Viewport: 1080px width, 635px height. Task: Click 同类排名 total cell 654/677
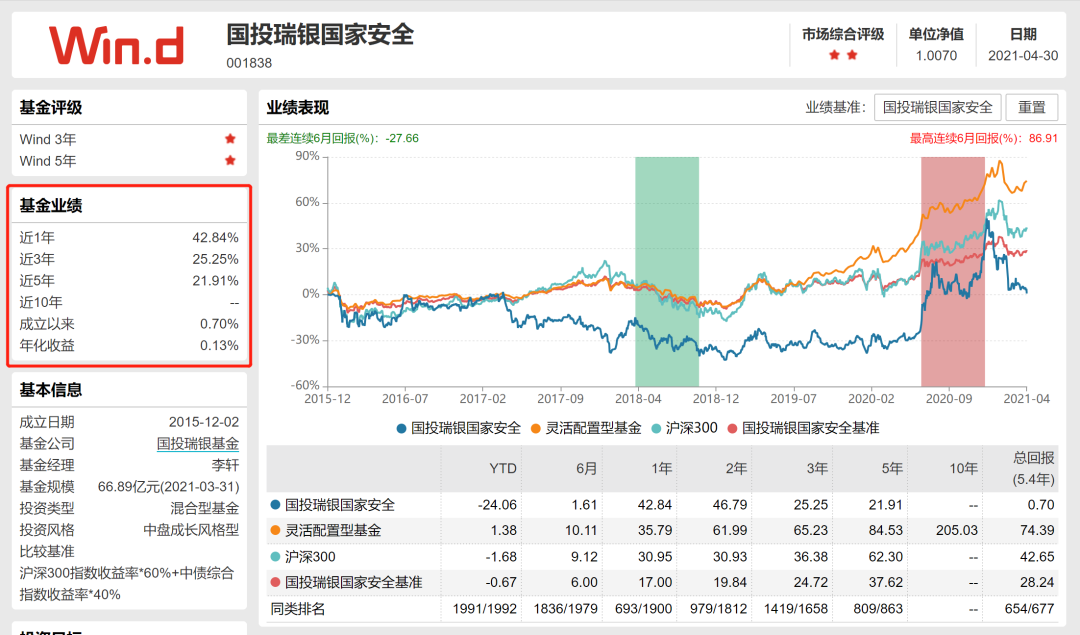(x=1029, y=609)
